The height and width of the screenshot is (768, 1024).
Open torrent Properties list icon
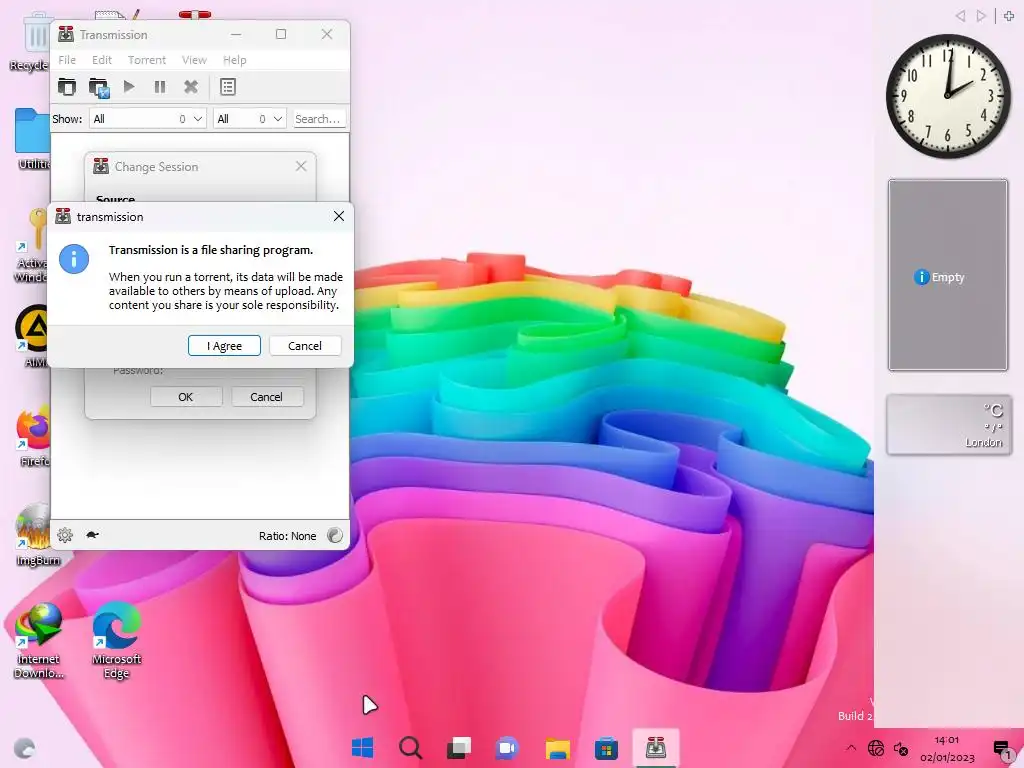[x=228, y=87]
